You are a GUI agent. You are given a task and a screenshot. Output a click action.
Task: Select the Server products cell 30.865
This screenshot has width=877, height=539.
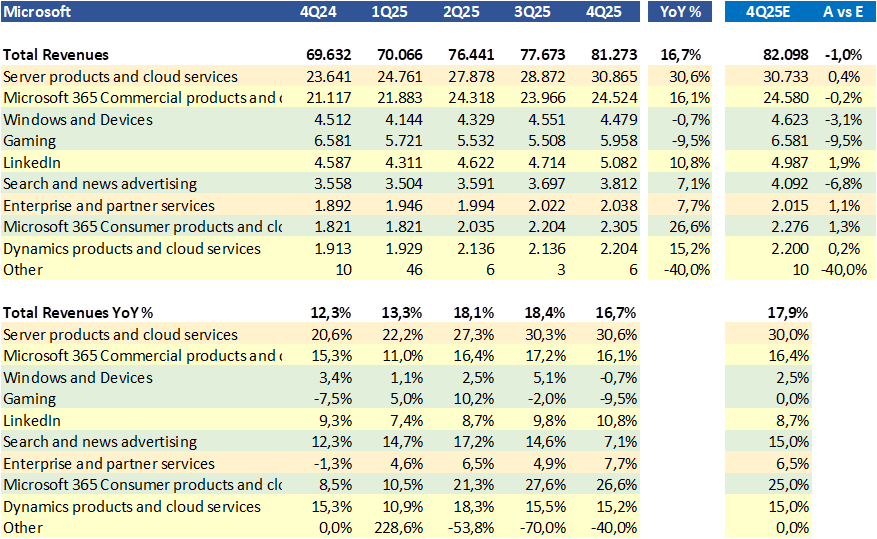[614, 77]
